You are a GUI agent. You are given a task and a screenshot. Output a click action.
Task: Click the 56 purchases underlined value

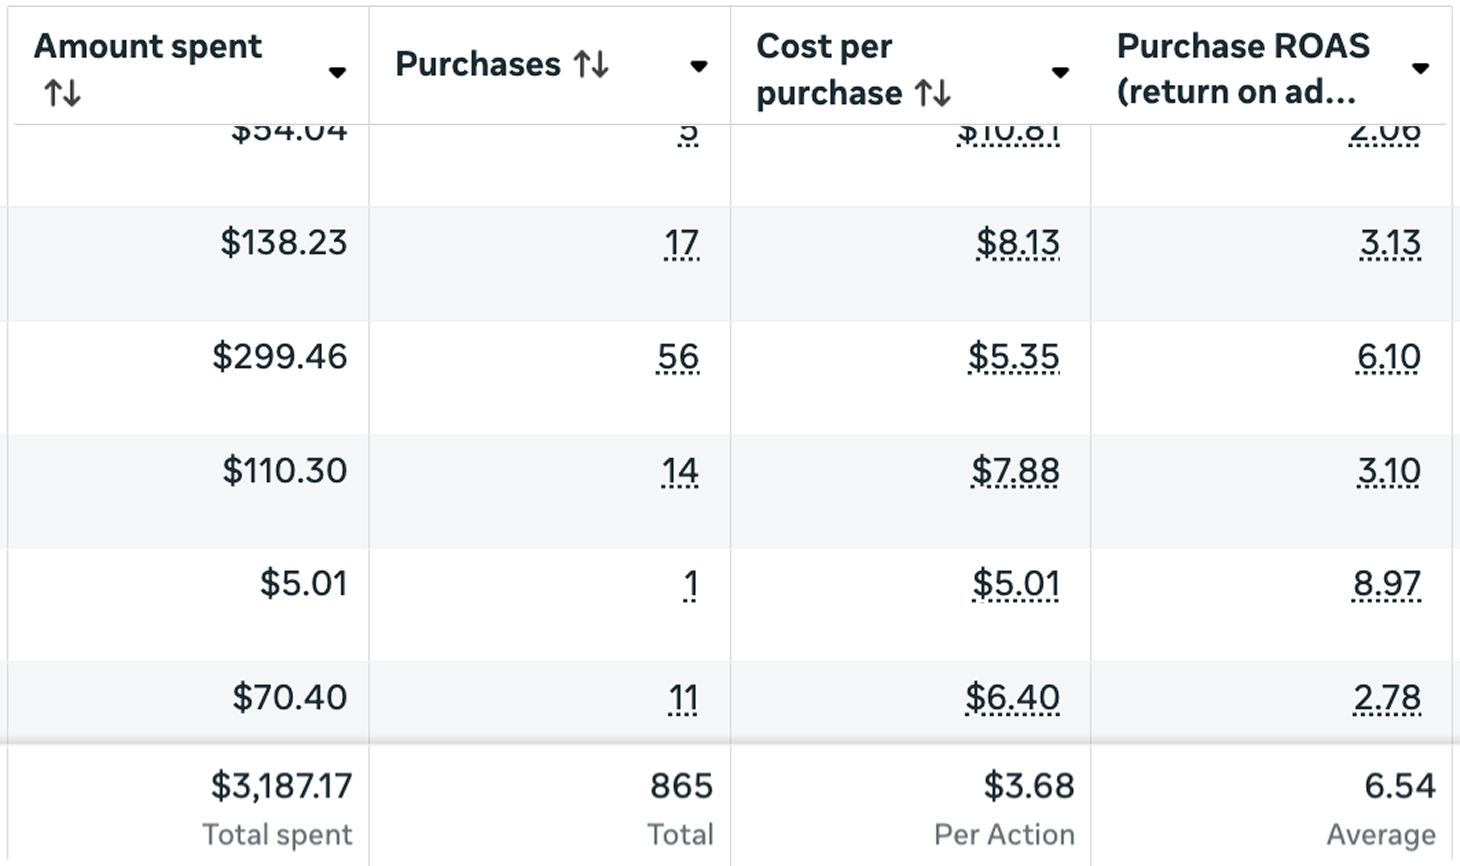pos(678,357)
